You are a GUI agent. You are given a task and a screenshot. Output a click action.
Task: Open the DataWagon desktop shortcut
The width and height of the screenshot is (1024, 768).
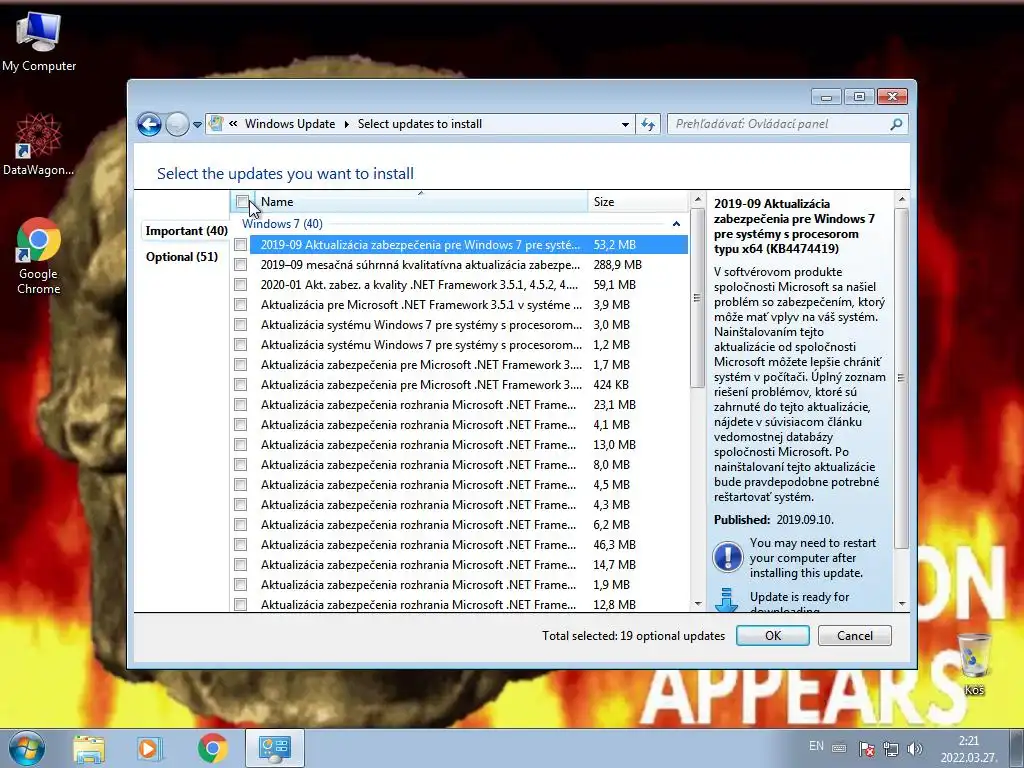tap(38, 145)
